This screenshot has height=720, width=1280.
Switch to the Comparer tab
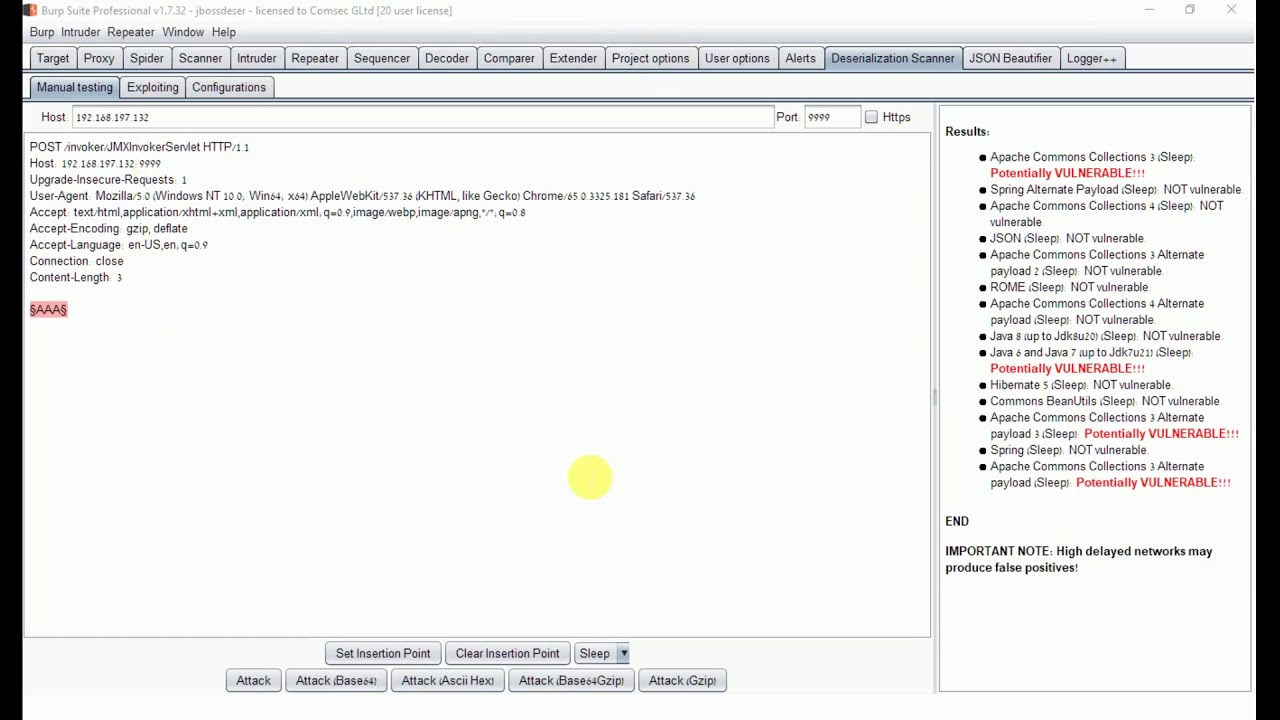click(x=509, y=58)
